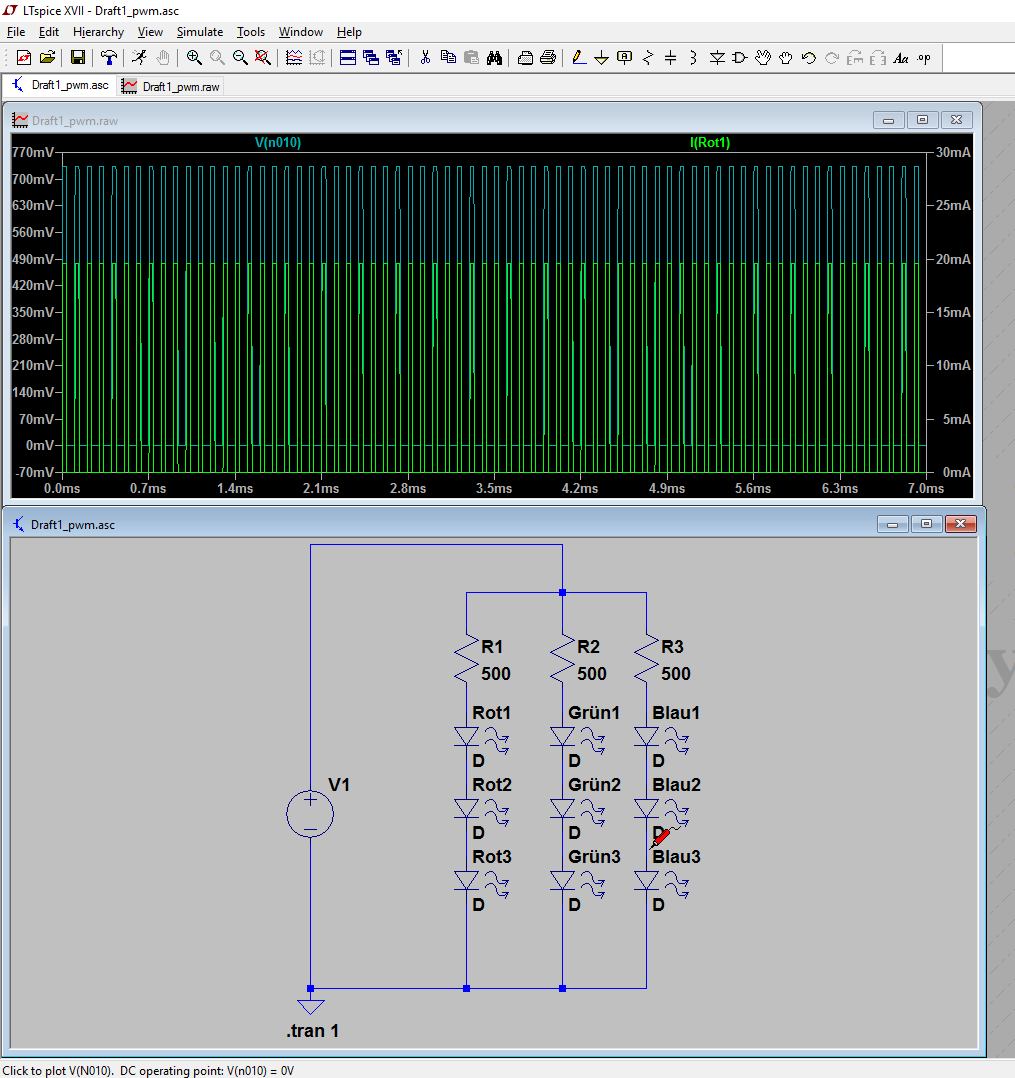Select the SPICE Directive .op tool
This screenshot has width=1015, height=1078.
click(x=924, y=58)
